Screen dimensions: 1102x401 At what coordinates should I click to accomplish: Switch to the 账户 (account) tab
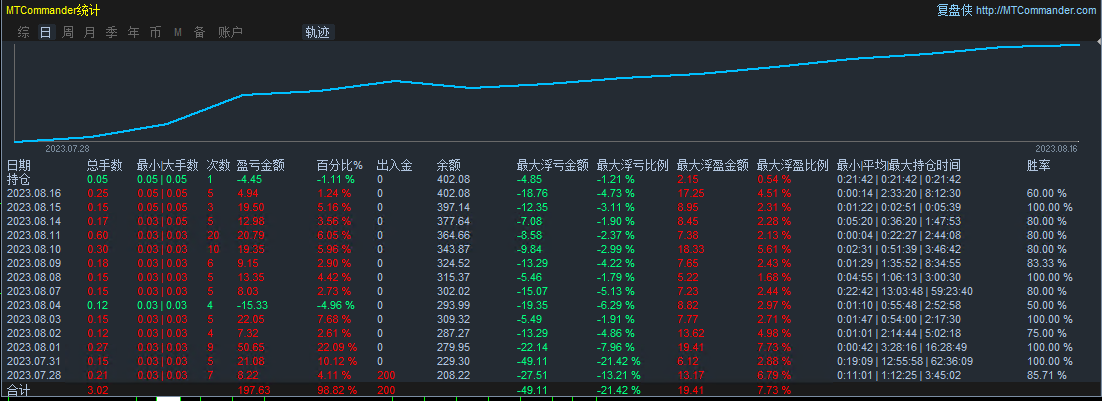tap(230, 32)
